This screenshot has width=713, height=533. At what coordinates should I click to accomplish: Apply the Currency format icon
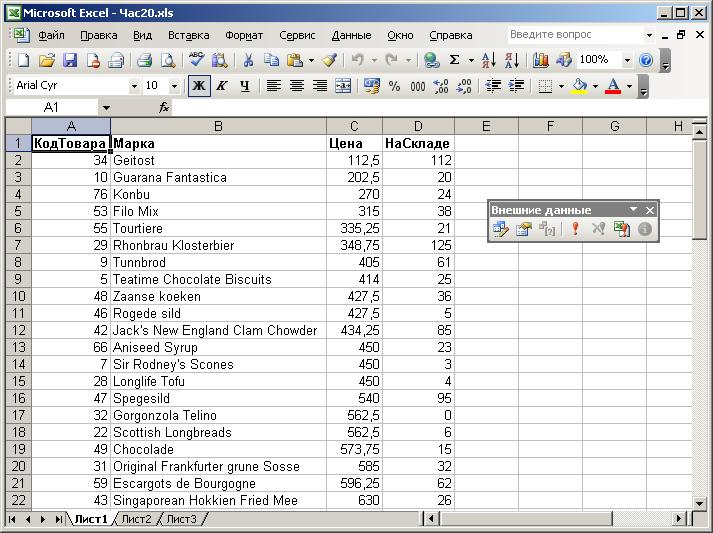[x=371, y=86]
